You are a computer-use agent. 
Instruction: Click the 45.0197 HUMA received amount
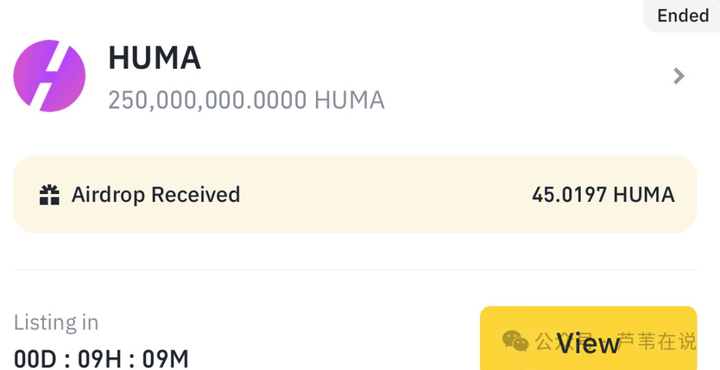point(603,195)
